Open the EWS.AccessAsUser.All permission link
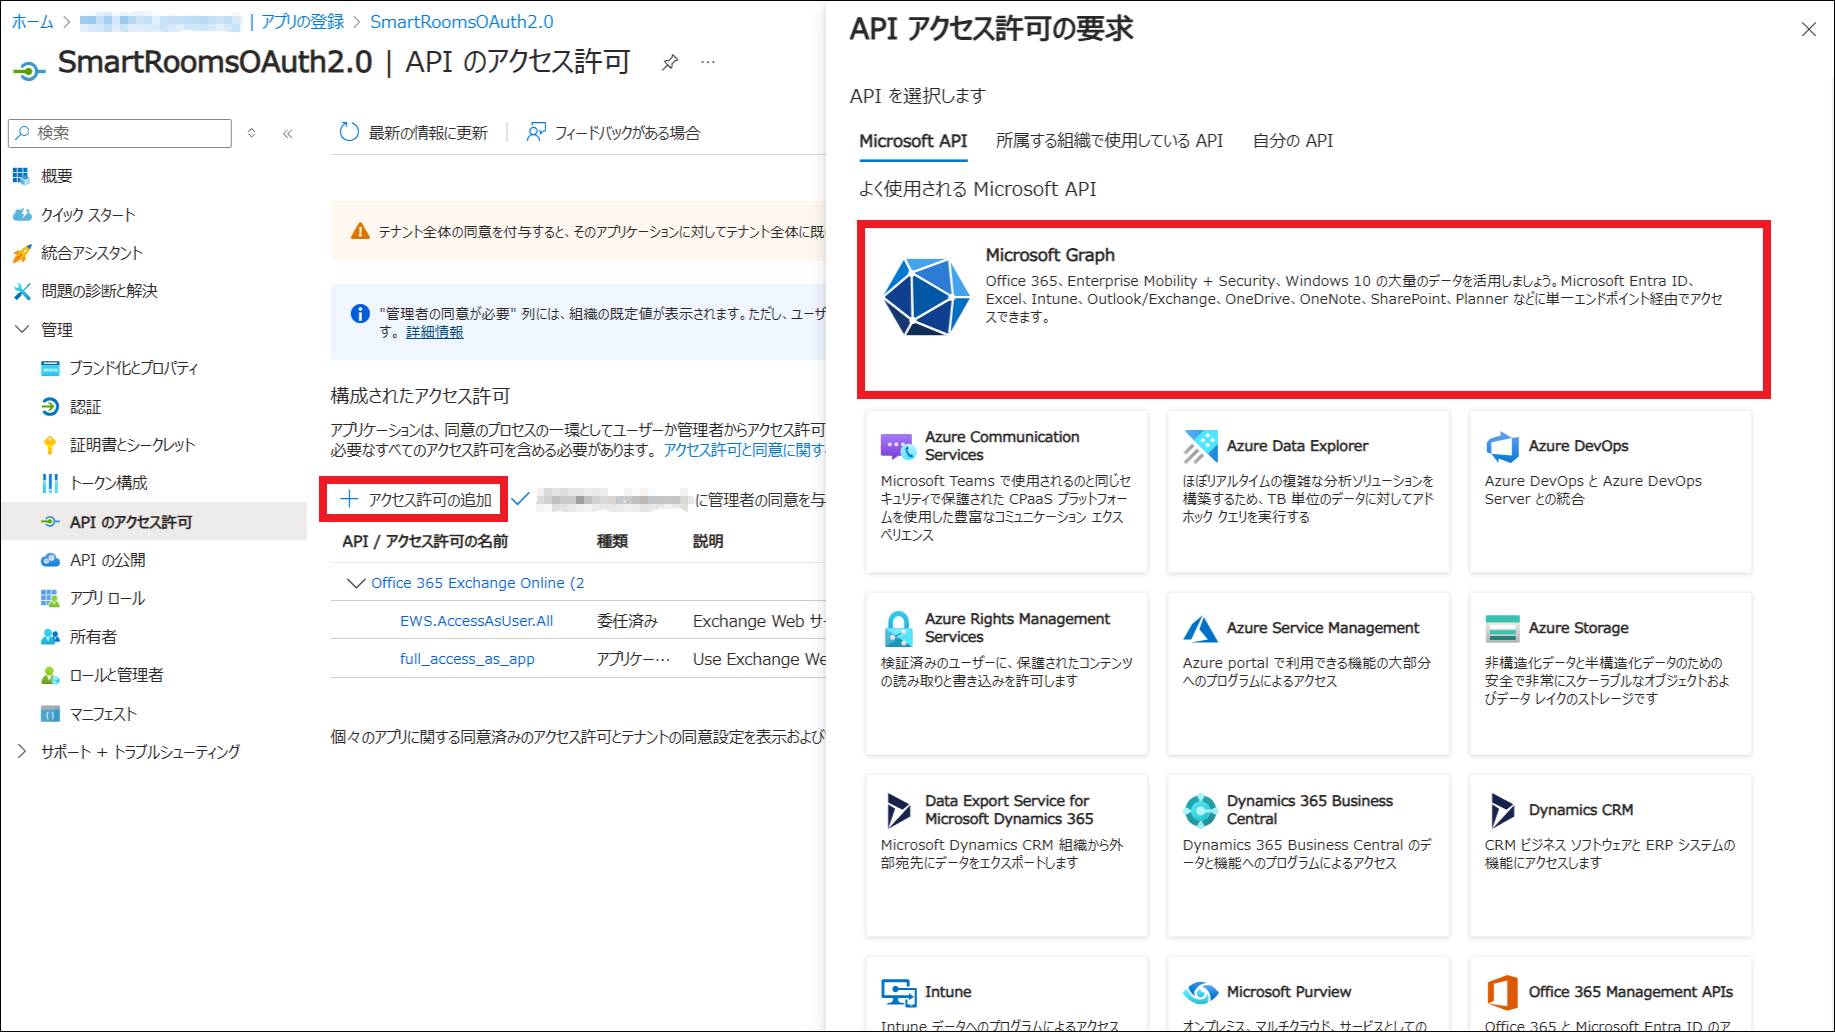The image size is (1835, 1032). [x=476, y=621]
